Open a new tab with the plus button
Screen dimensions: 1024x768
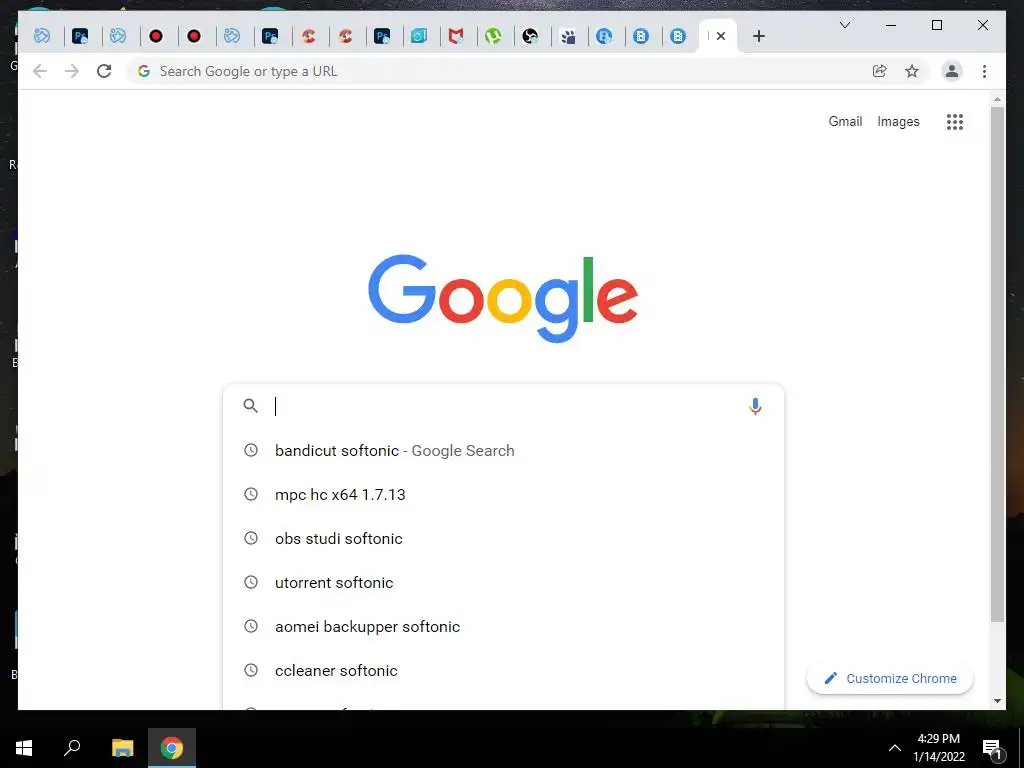click(x=758, y=36)
